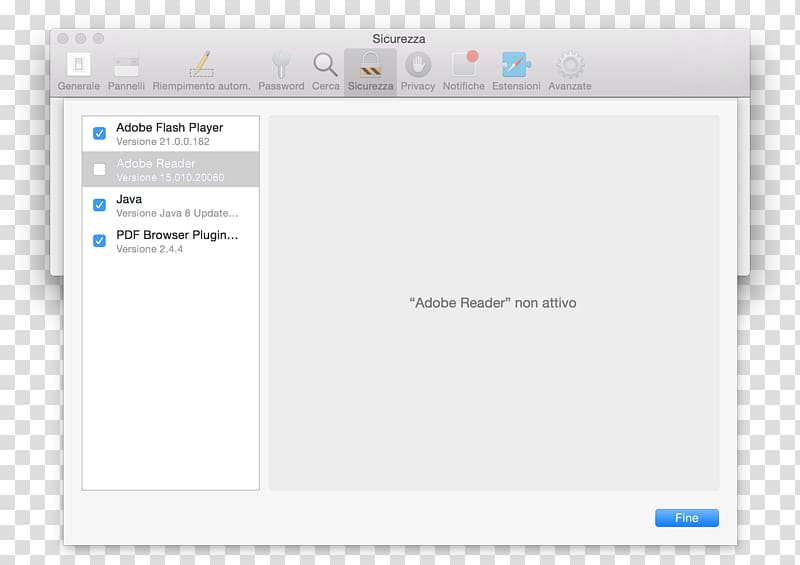Uncheck the PDF Browser Plugin checkbox

(99, 241)
